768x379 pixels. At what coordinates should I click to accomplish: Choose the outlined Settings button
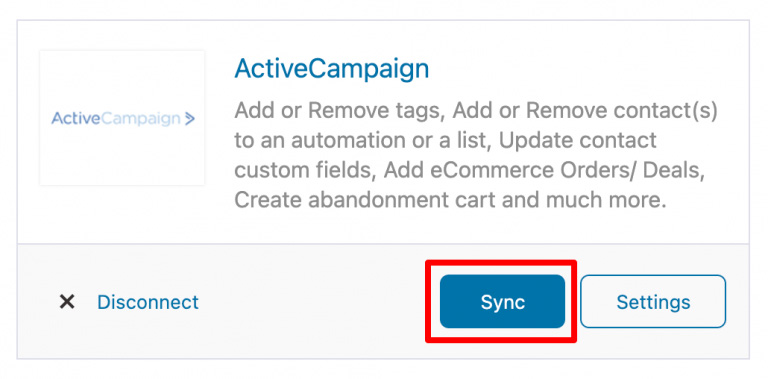[653, 301]
